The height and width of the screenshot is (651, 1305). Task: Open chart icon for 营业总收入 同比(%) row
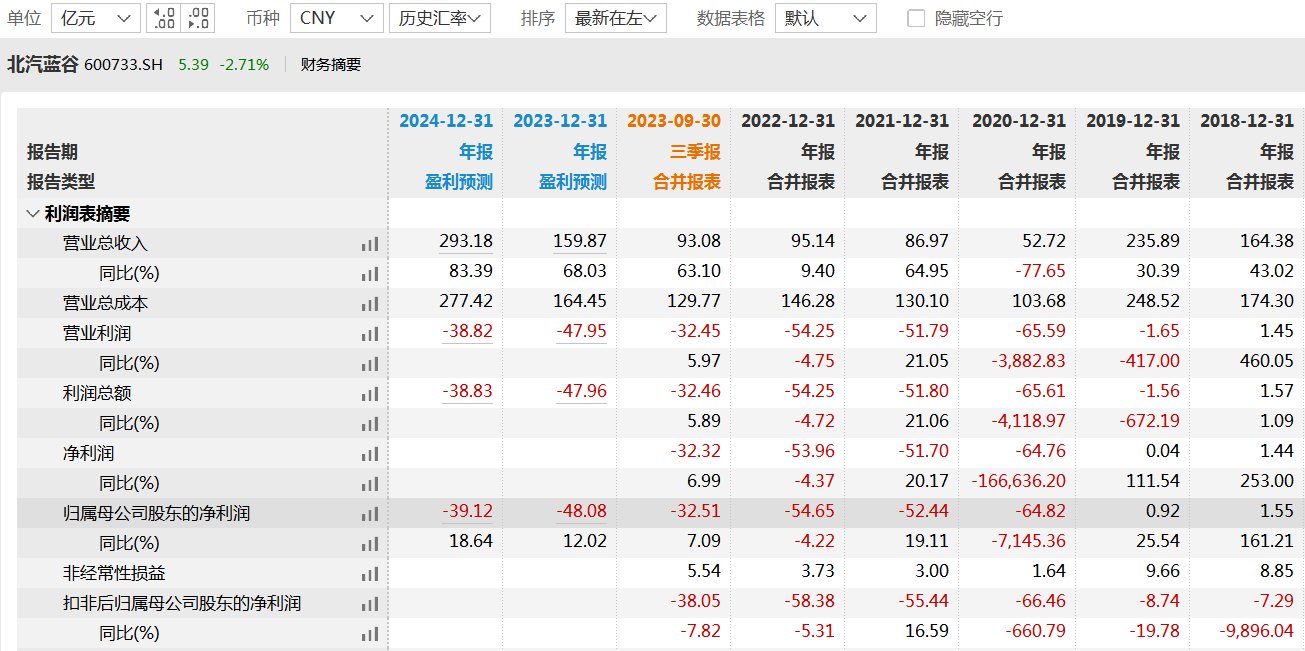click(370, 273)
